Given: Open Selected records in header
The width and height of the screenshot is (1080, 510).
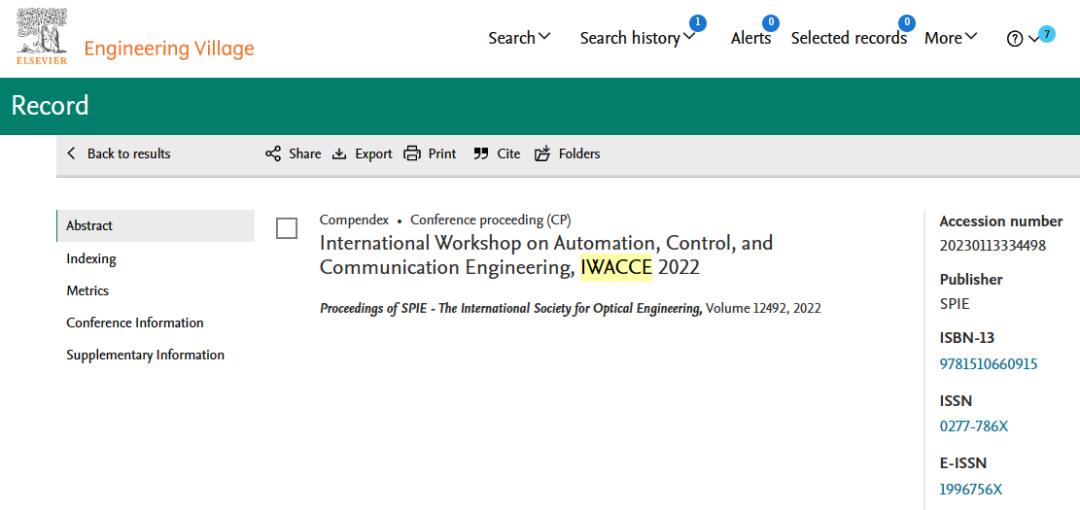Looking at the screenshot, I should click(848, 38).
